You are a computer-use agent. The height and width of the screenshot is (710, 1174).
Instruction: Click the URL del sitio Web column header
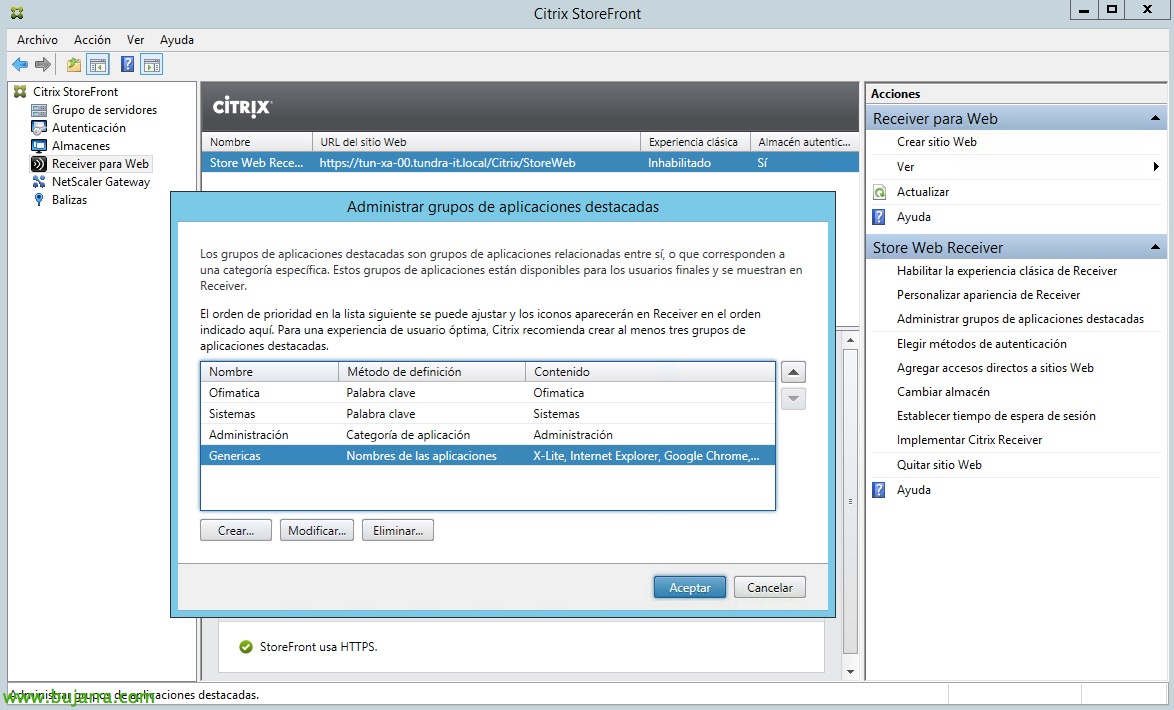[476, 142]
